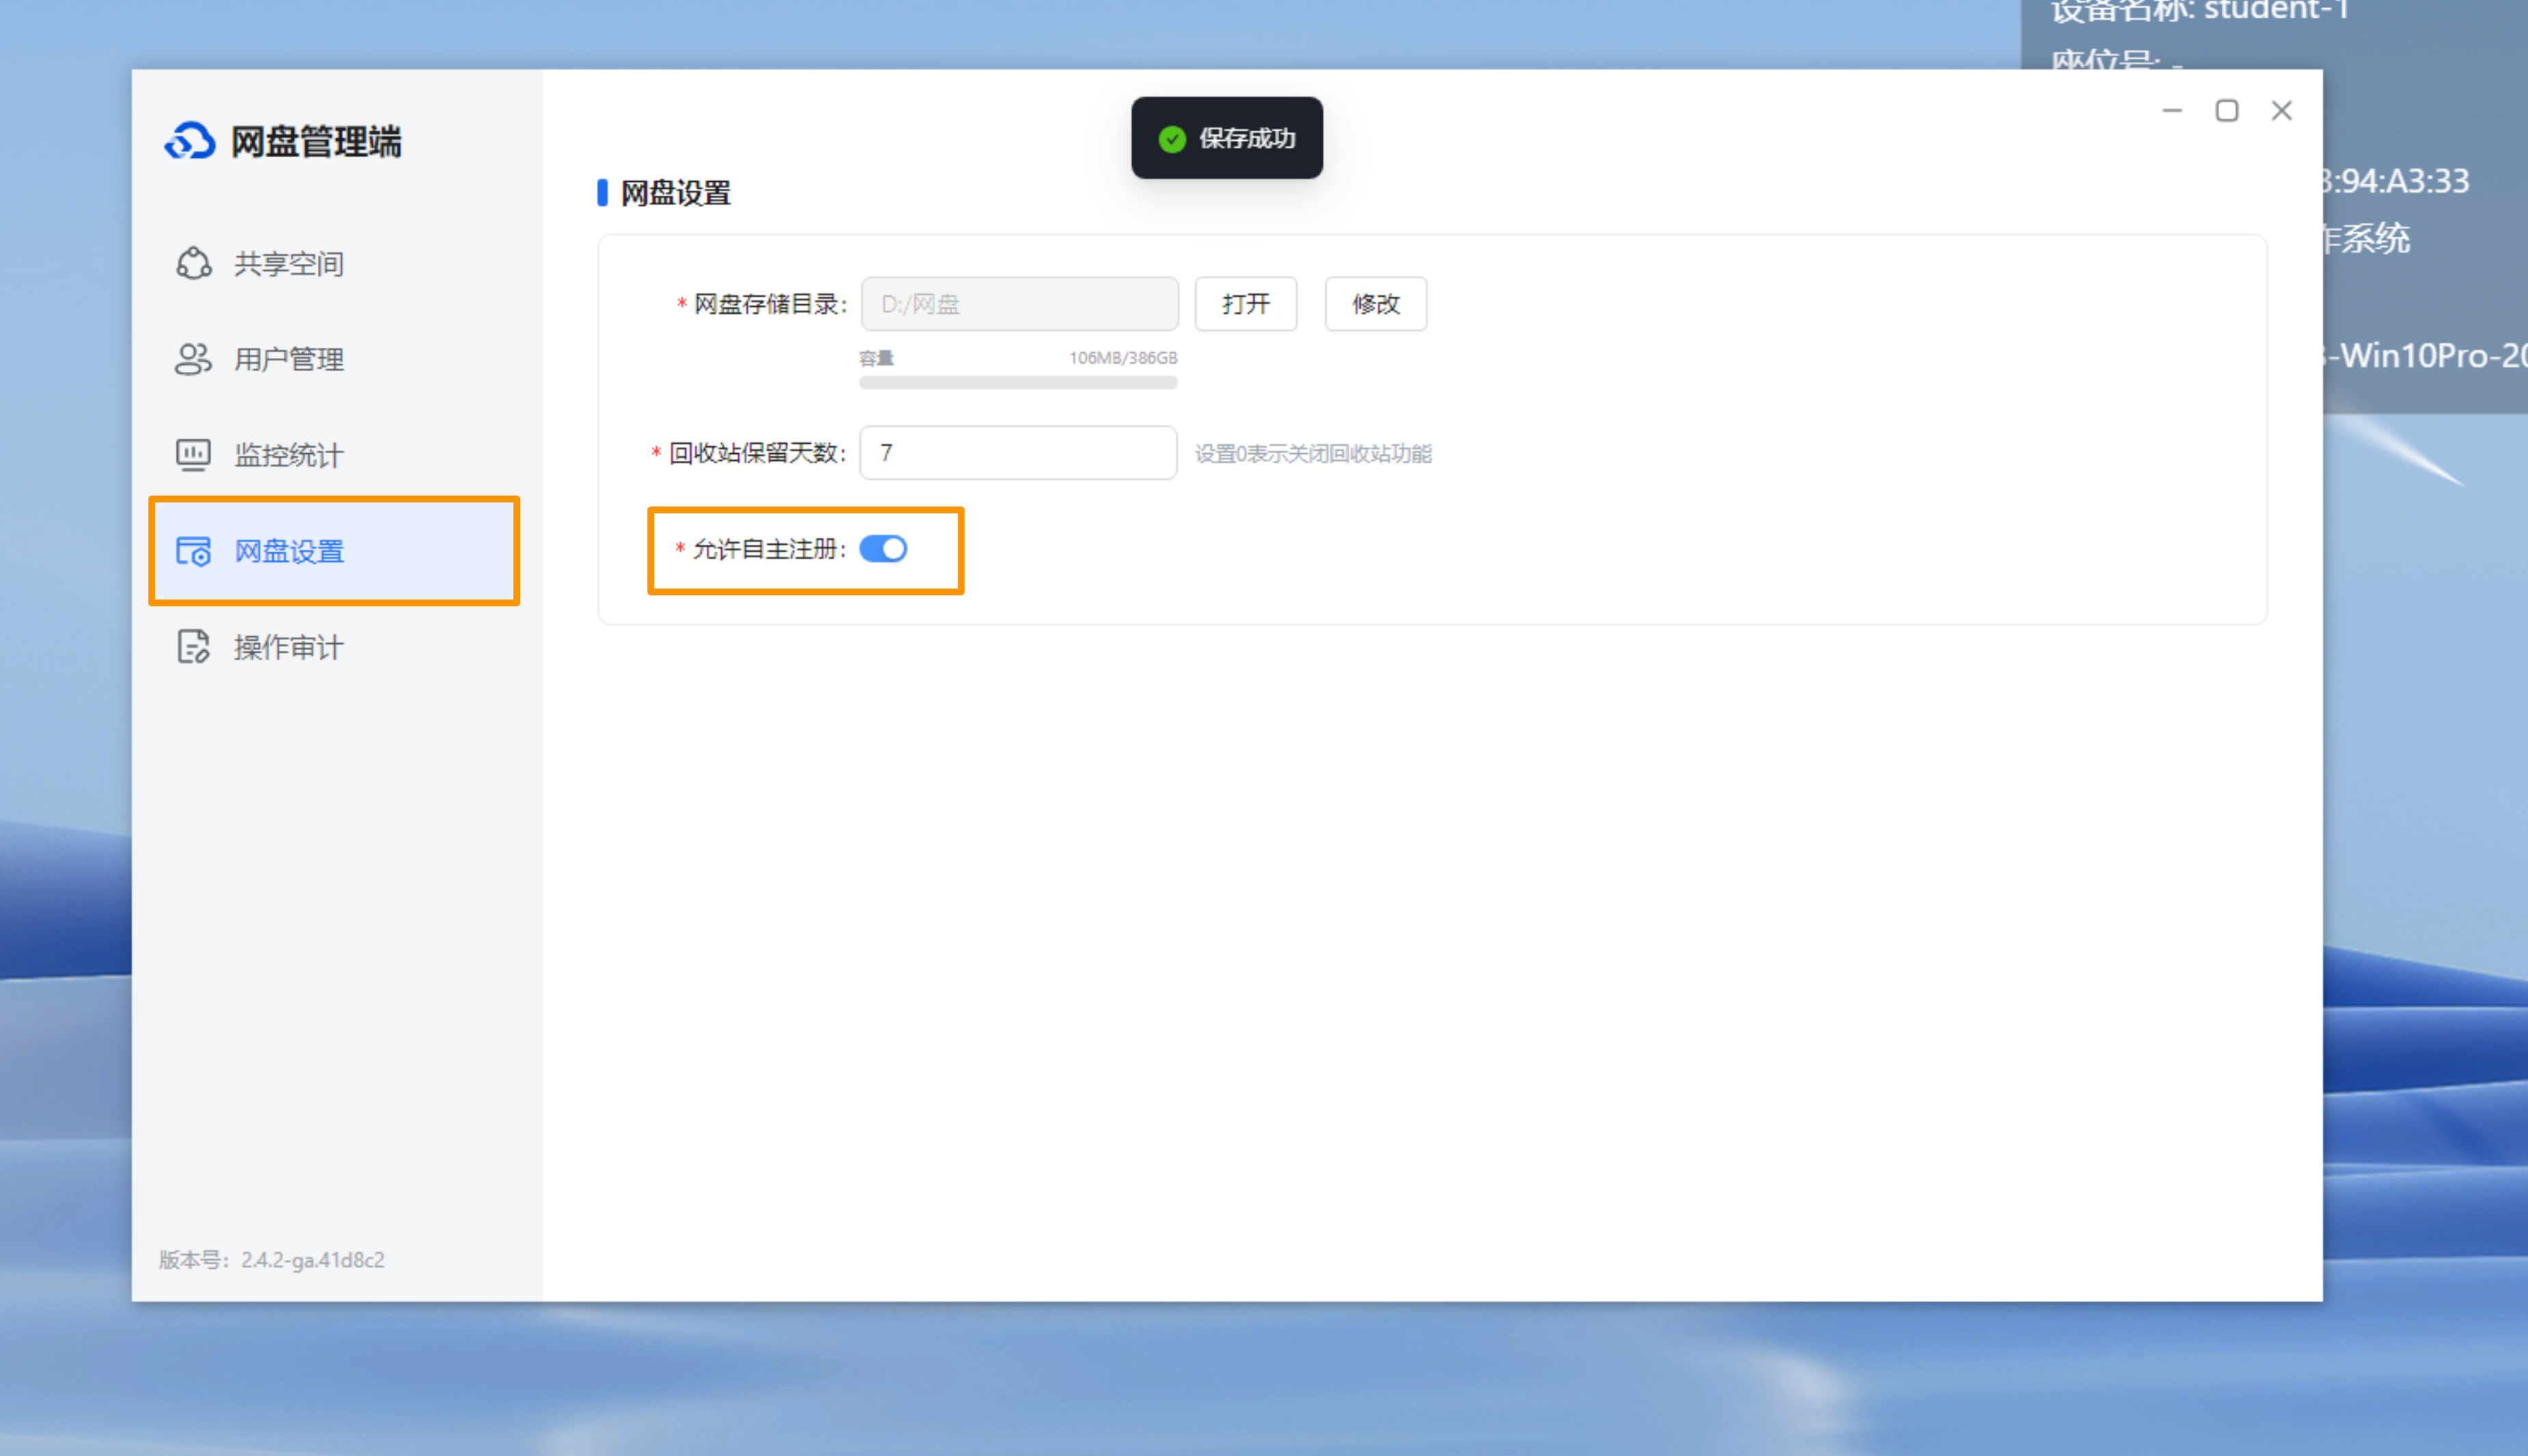The height and width of the screenshot is (1456, 2528).
Task: Go to 用户管理 section
Action: point(289,360)
